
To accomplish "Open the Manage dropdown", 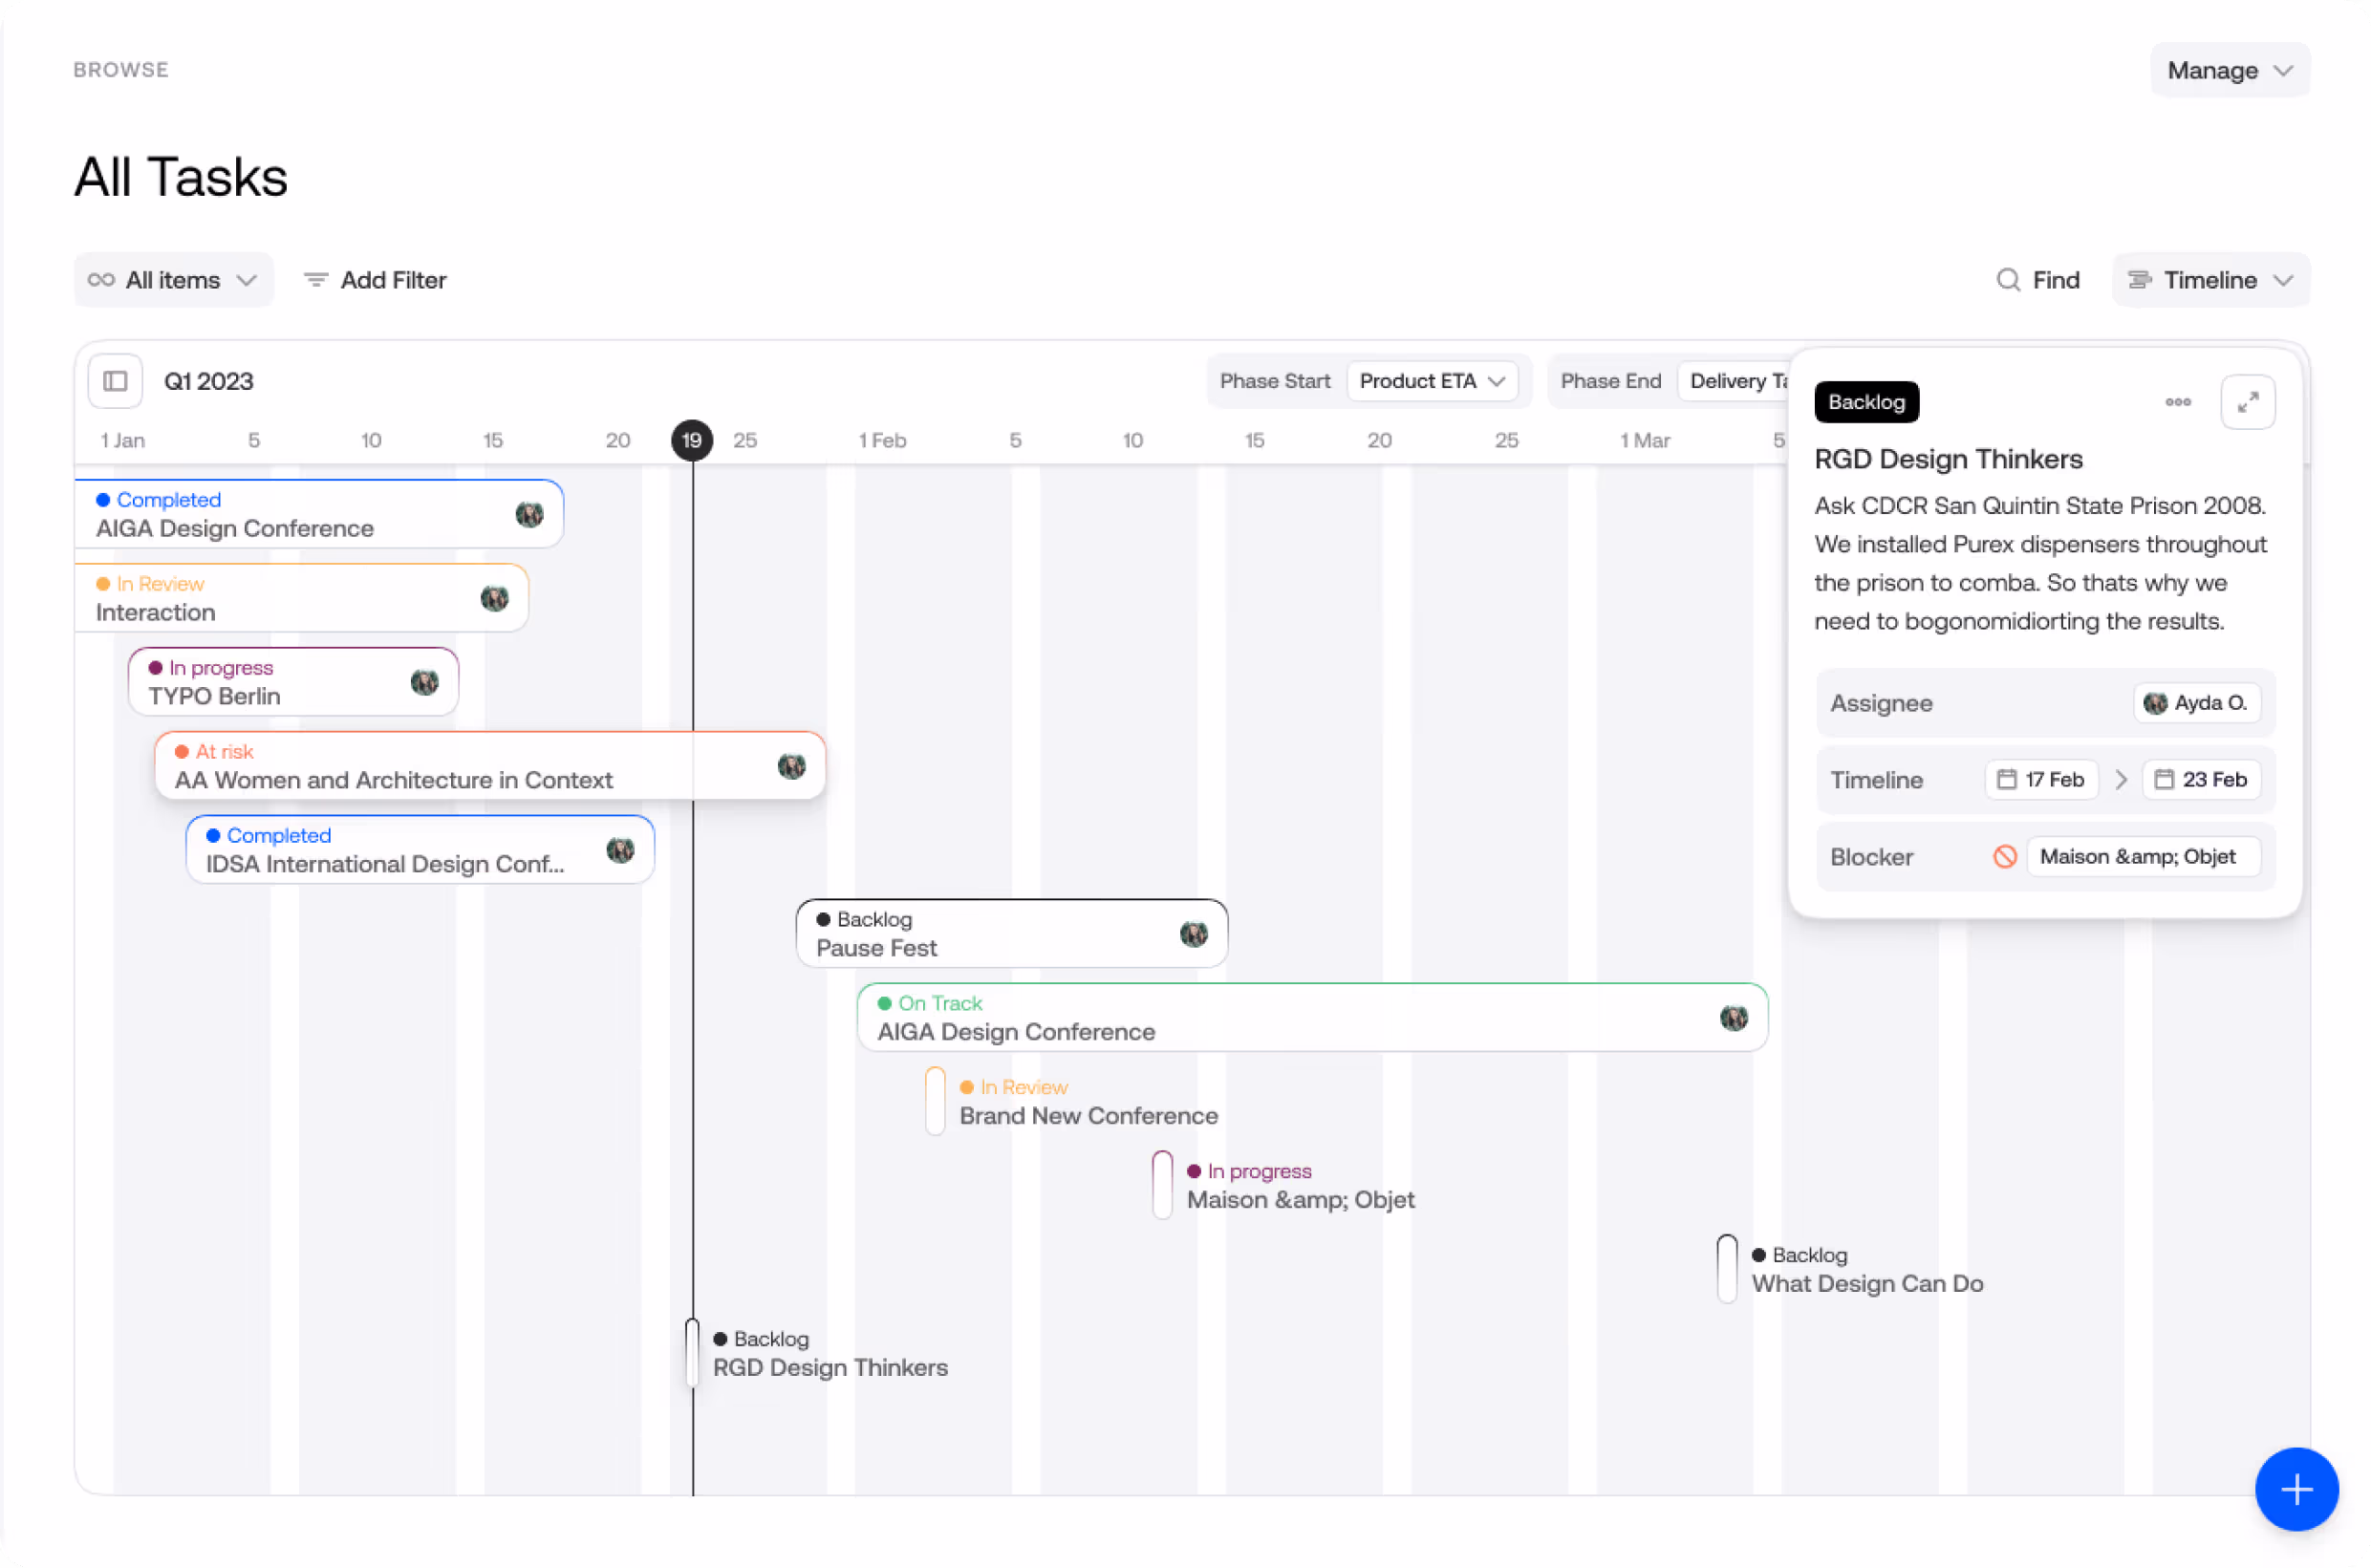I will click(2229, 70).
